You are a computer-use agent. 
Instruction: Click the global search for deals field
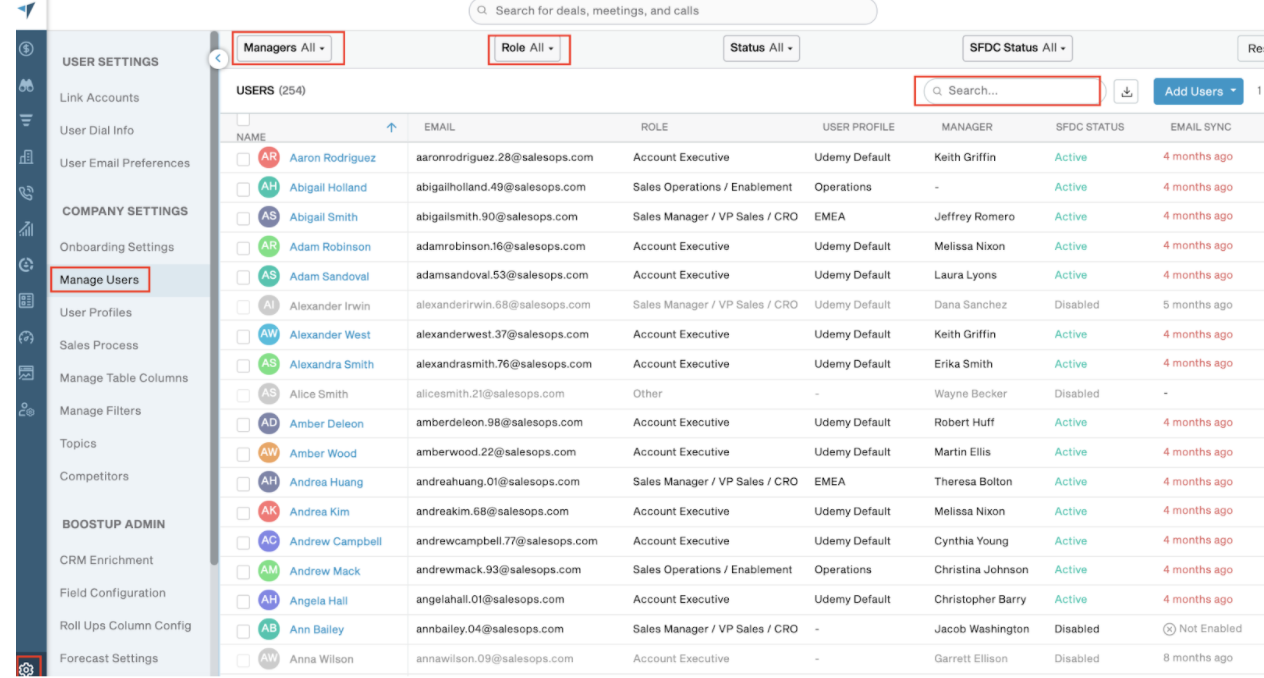[673, 11]
